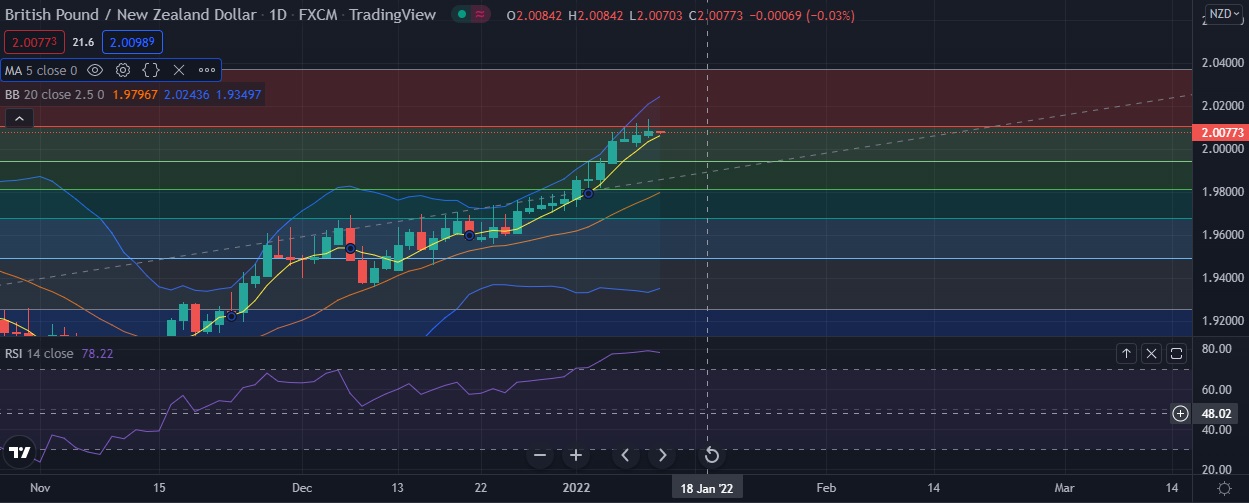Select the MA 5 close indicator label
1249x503 pixels.
point(41,70)
